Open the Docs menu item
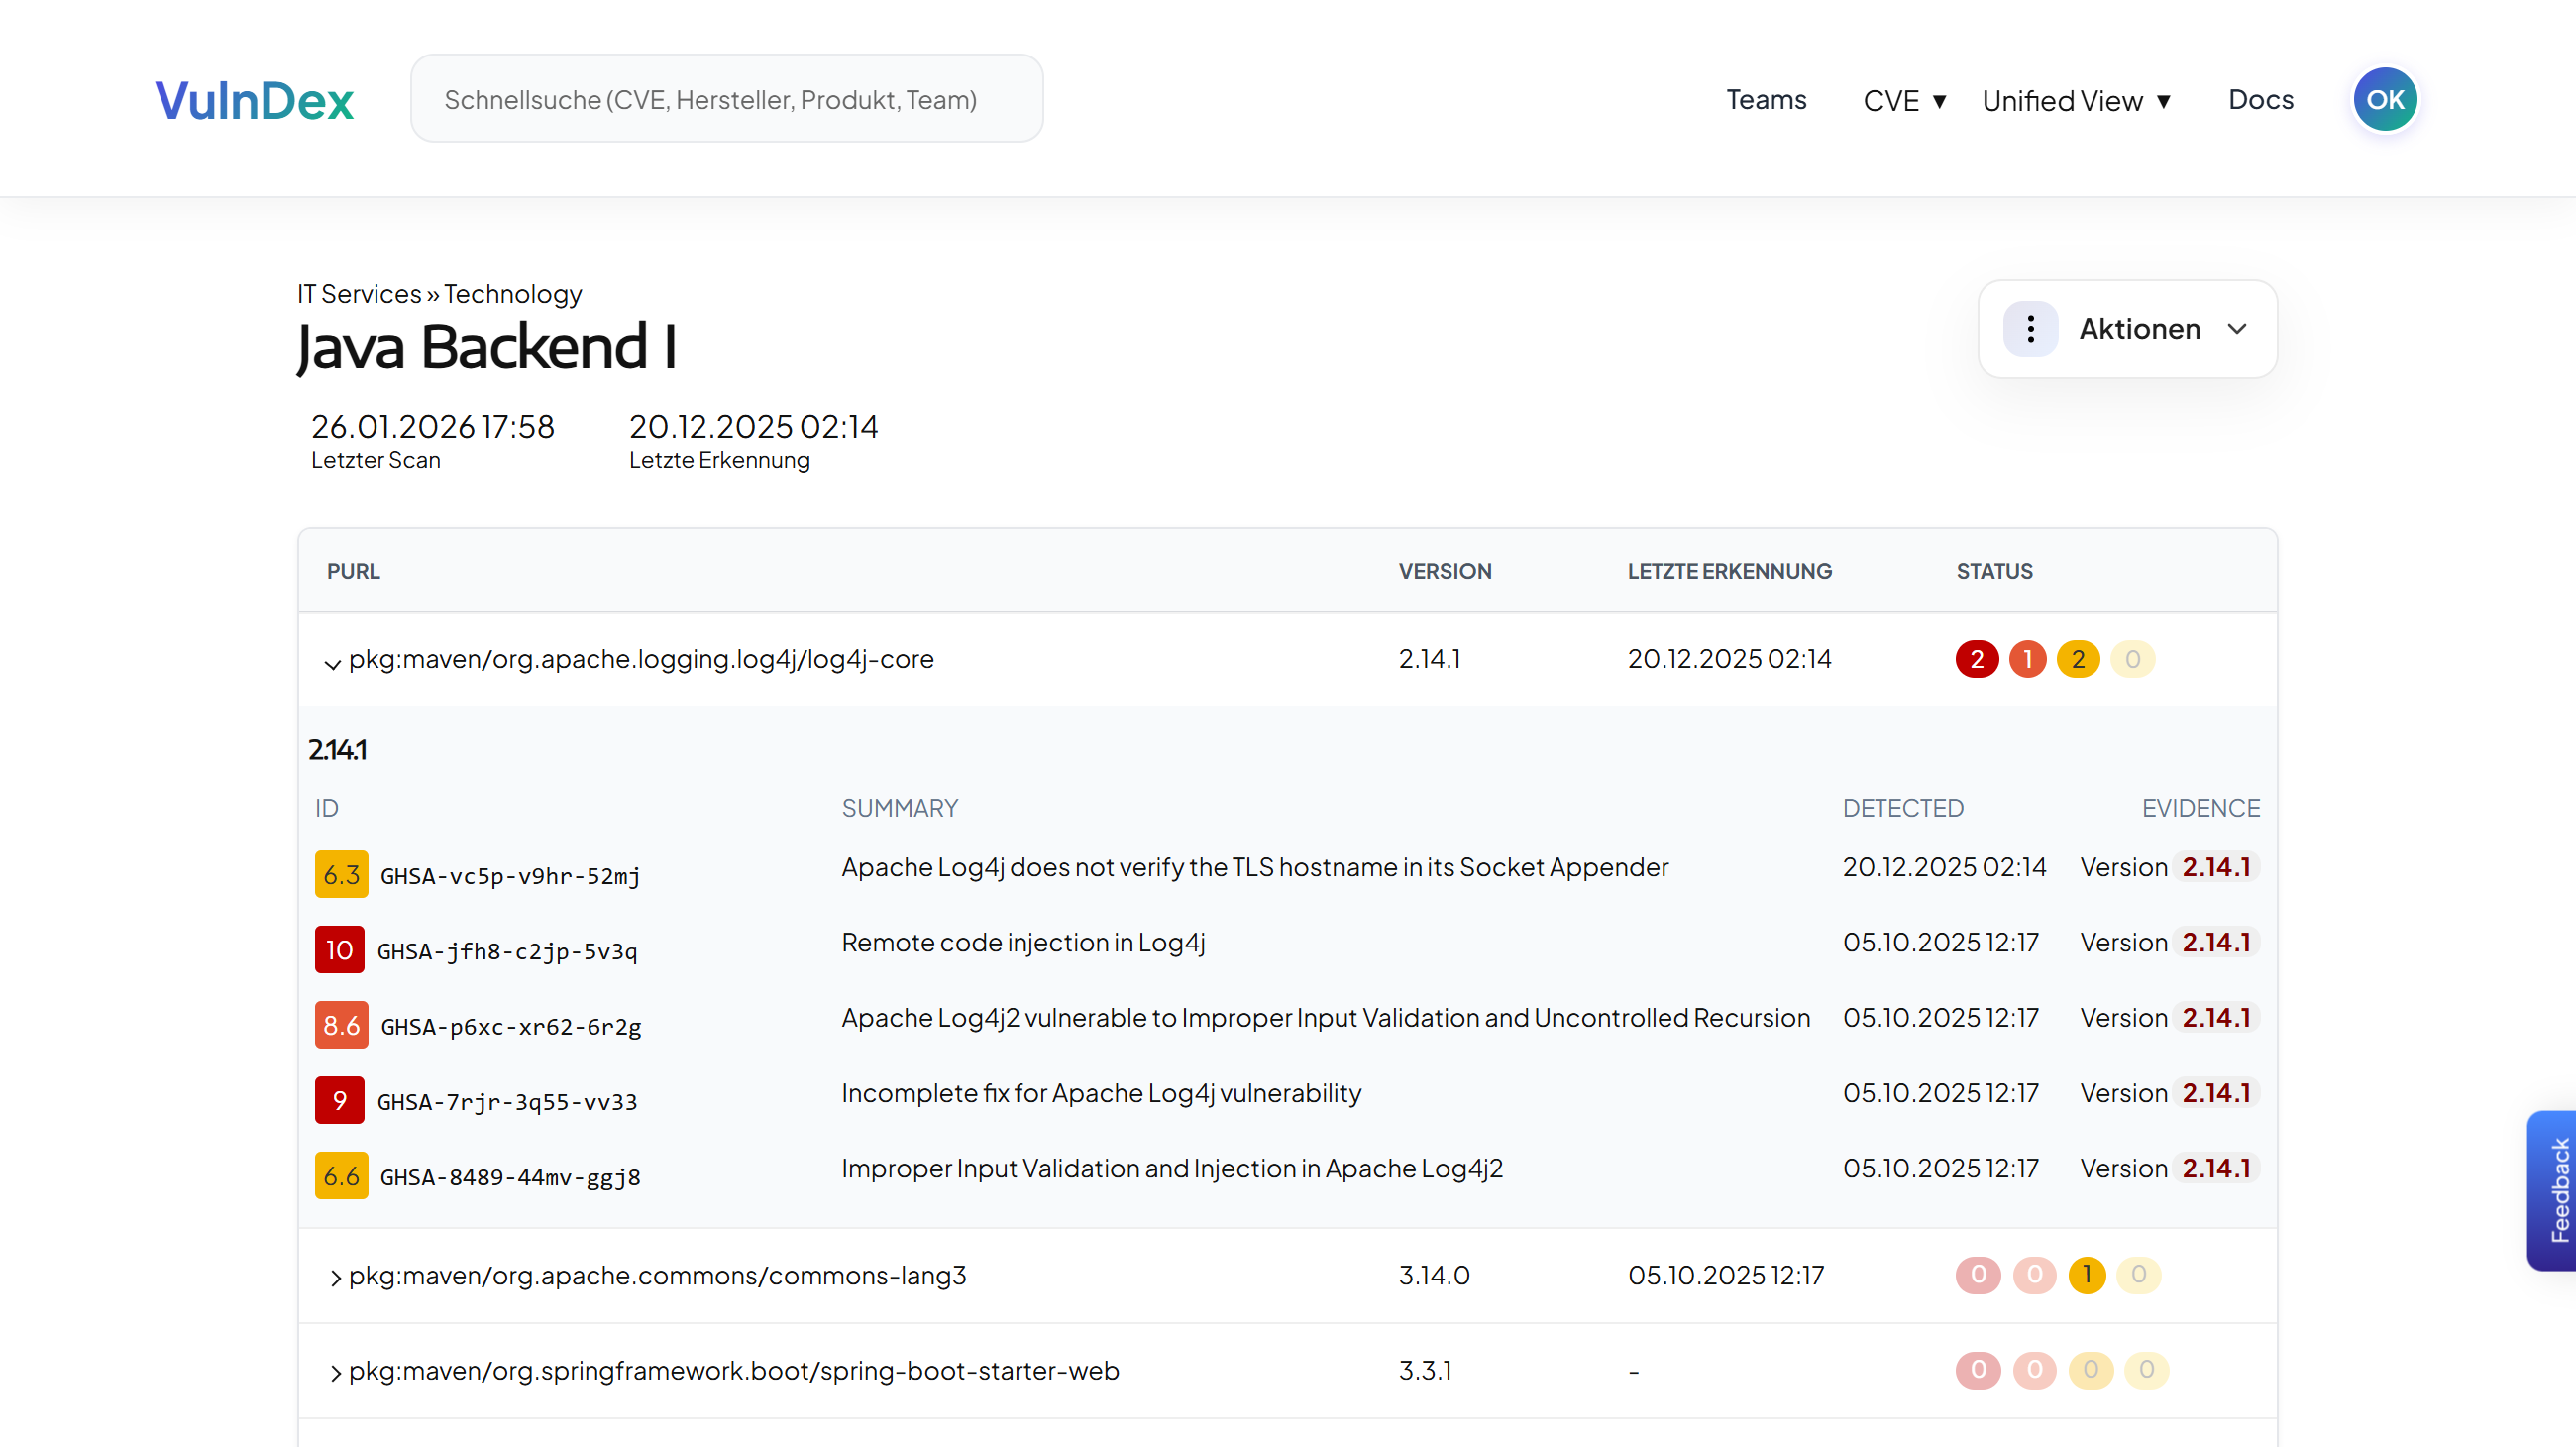The image size is (2576, 1447). coord(2260,100)
